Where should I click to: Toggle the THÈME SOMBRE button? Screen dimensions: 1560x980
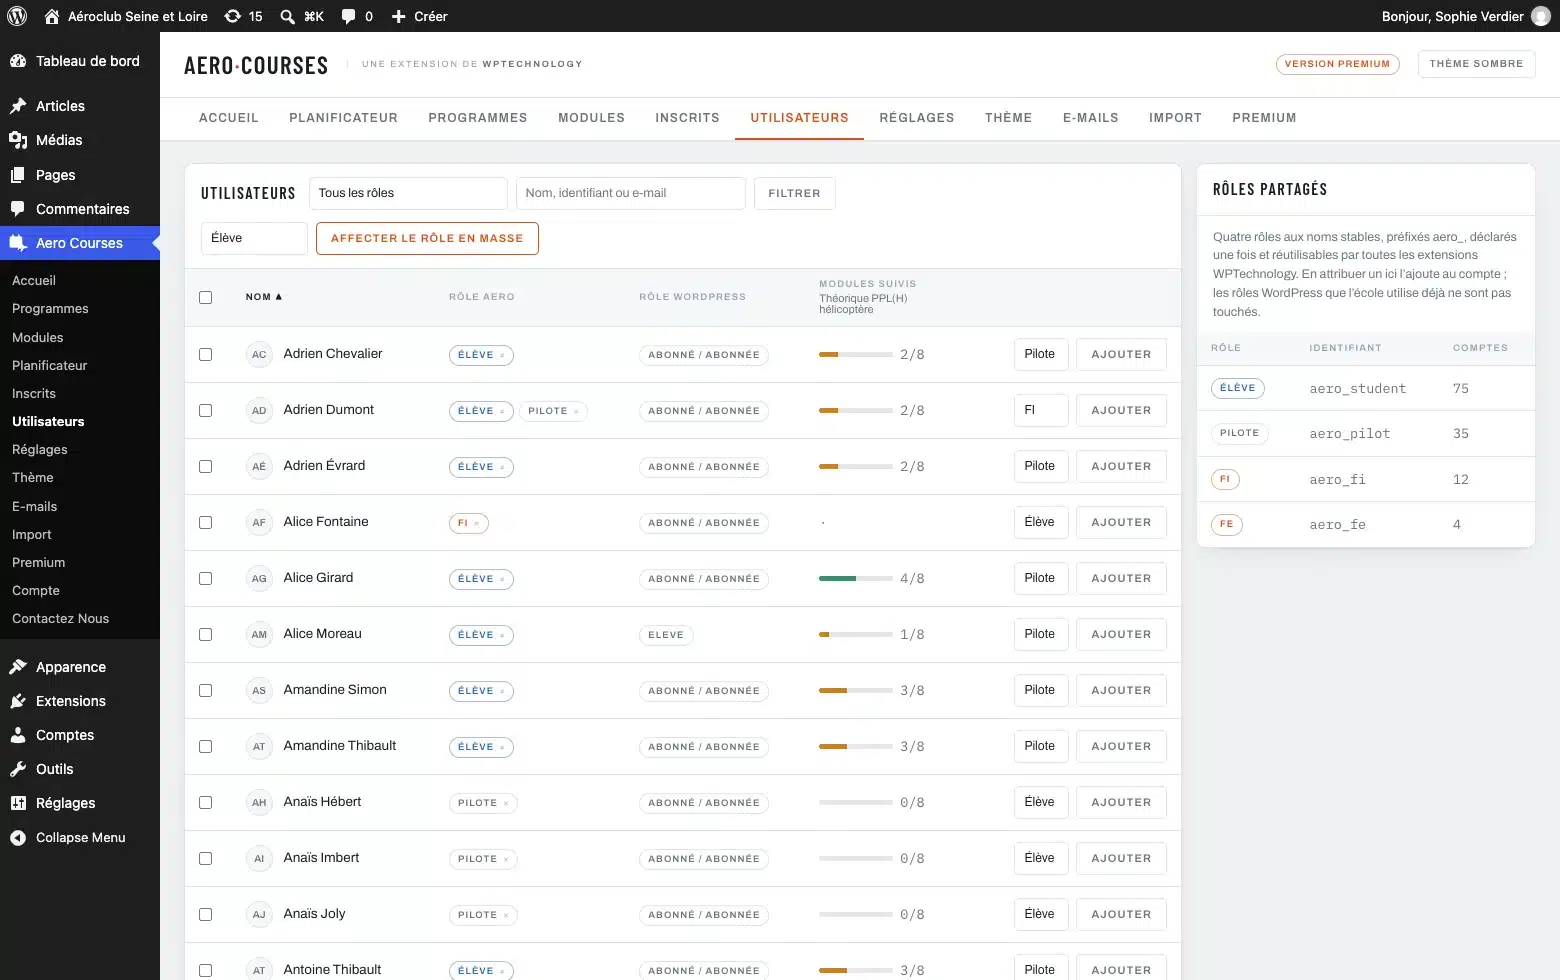pyautogui.click(x=1476, y=64)
